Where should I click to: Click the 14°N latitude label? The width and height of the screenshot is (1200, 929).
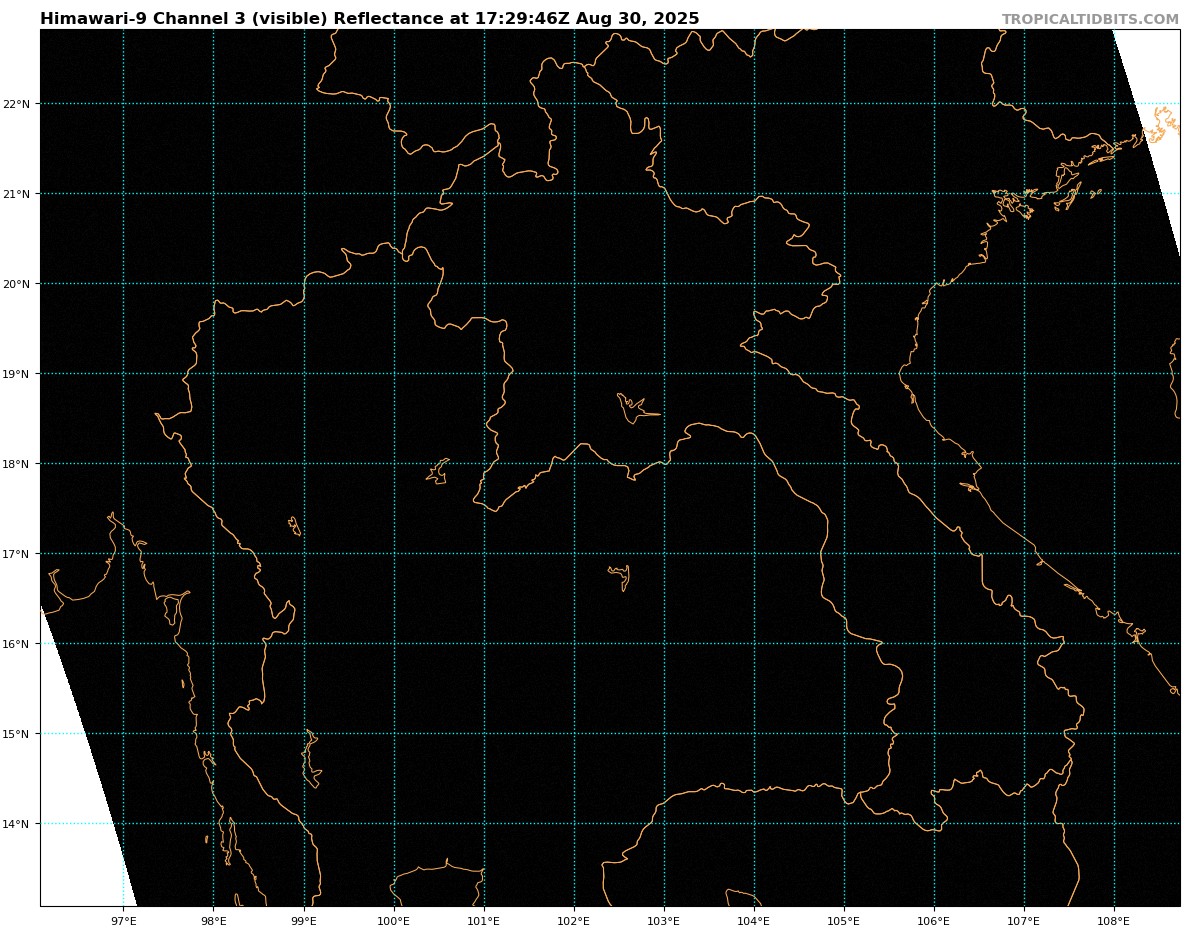coord(17,824)
